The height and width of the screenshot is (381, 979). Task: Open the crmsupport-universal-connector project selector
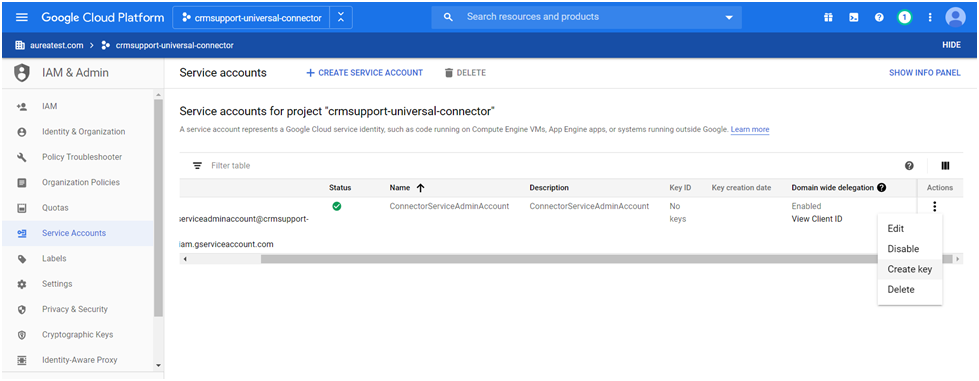tap(251, 17)
